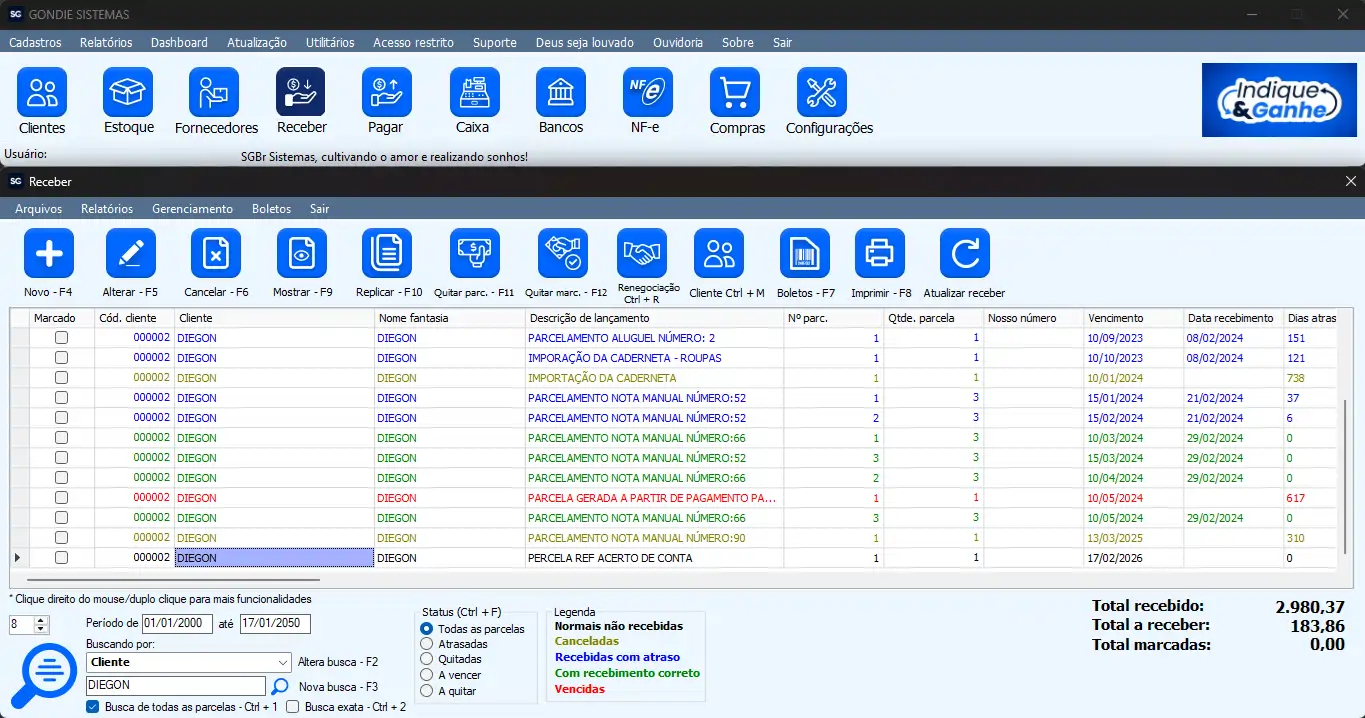Click the DIEGON search text field

click(x=175, y=686)
